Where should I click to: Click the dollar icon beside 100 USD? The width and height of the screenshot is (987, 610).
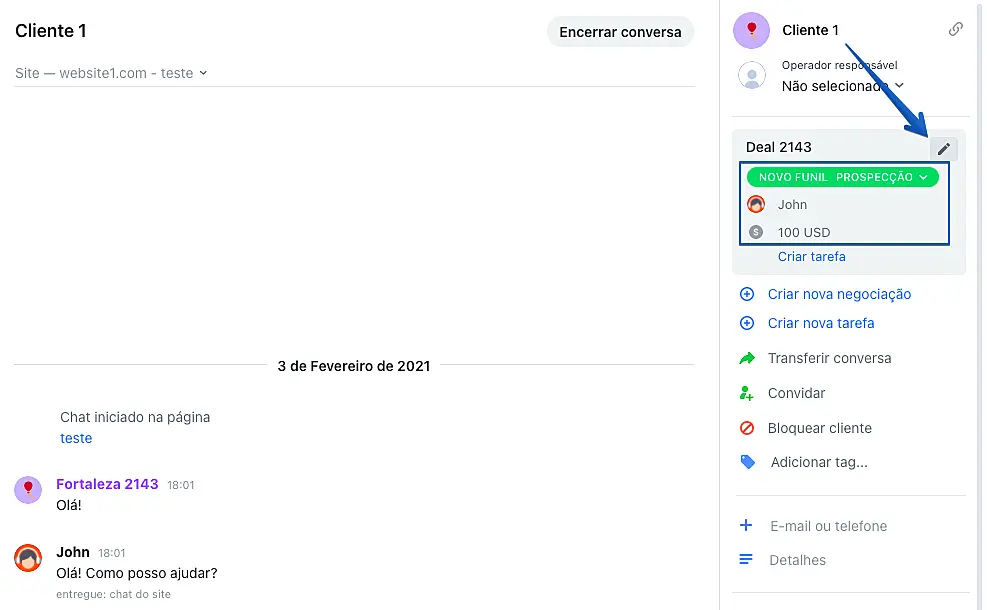(757, 232)
